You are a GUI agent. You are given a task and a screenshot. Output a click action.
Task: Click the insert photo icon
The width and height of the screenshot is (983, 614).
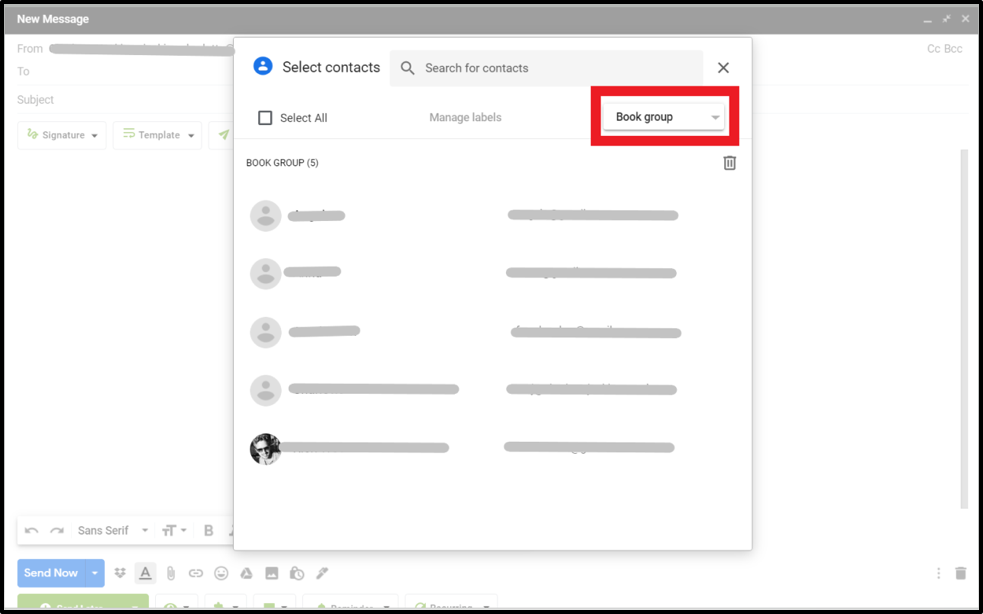(271, 573)
